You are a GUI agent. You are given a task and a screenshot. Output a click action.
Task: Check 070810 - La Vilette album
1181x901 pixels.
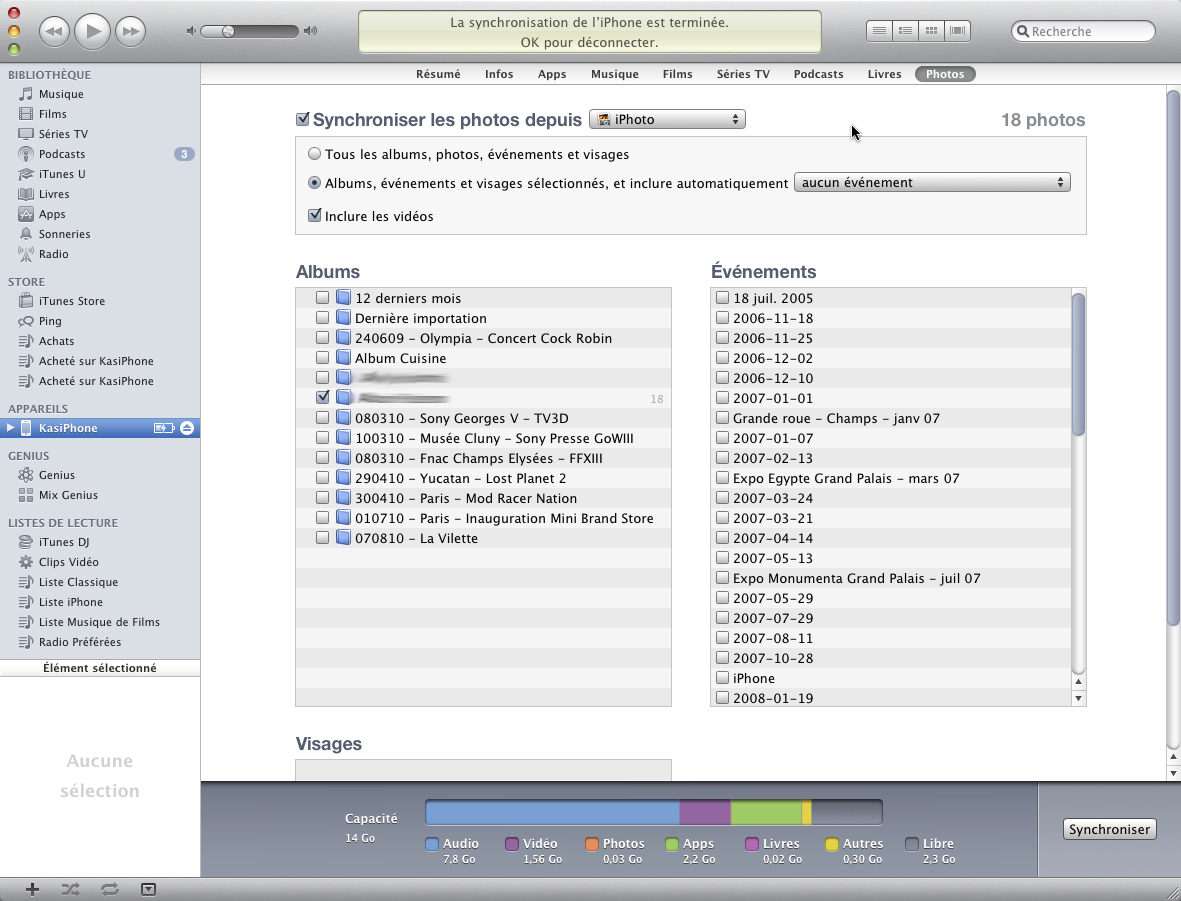pos(322,538)
